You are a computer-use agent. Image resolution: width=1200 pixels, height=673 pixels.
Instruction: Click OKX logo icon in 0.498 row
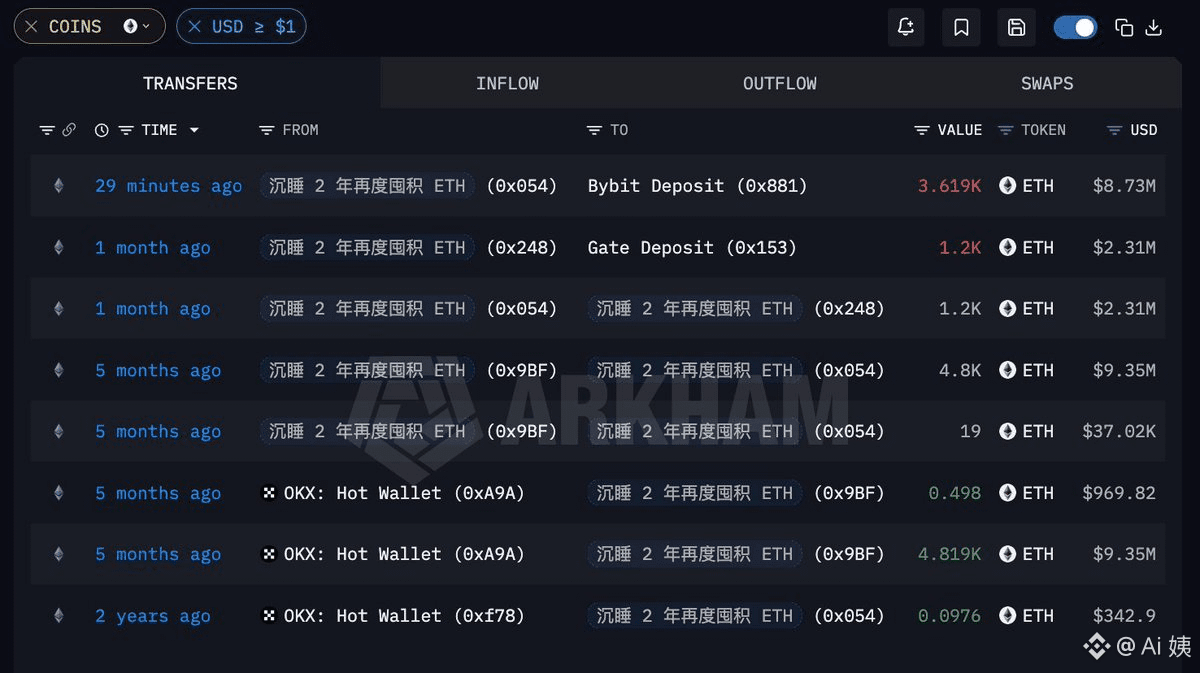click(269, 493)
